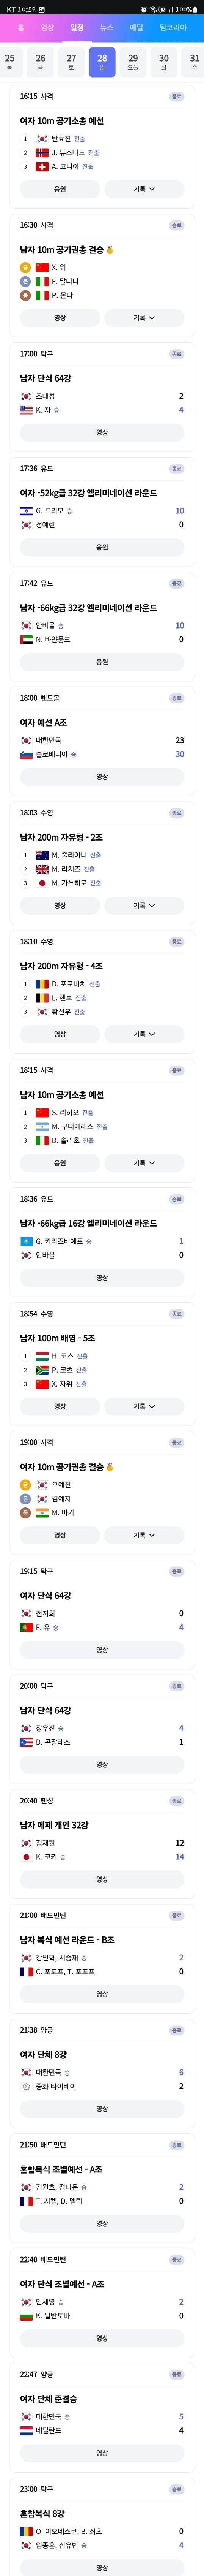The width and height of the screenshot is (204, 2576).
Task: Open 영상 for 남자 단식 64강 조대성 match
Action: [102, 432]
